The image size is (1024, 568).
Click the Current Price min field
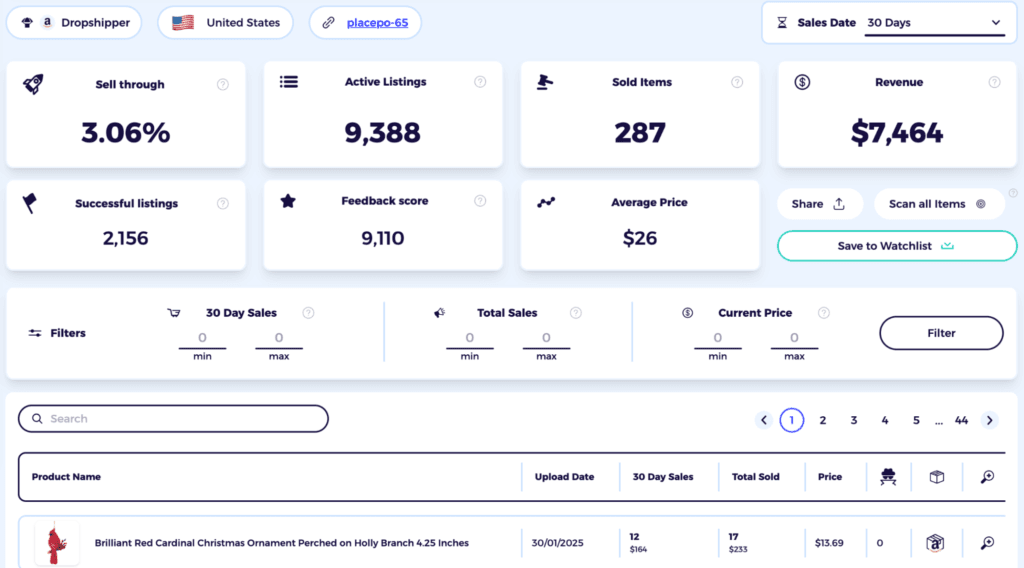click(x=718, y=338)
